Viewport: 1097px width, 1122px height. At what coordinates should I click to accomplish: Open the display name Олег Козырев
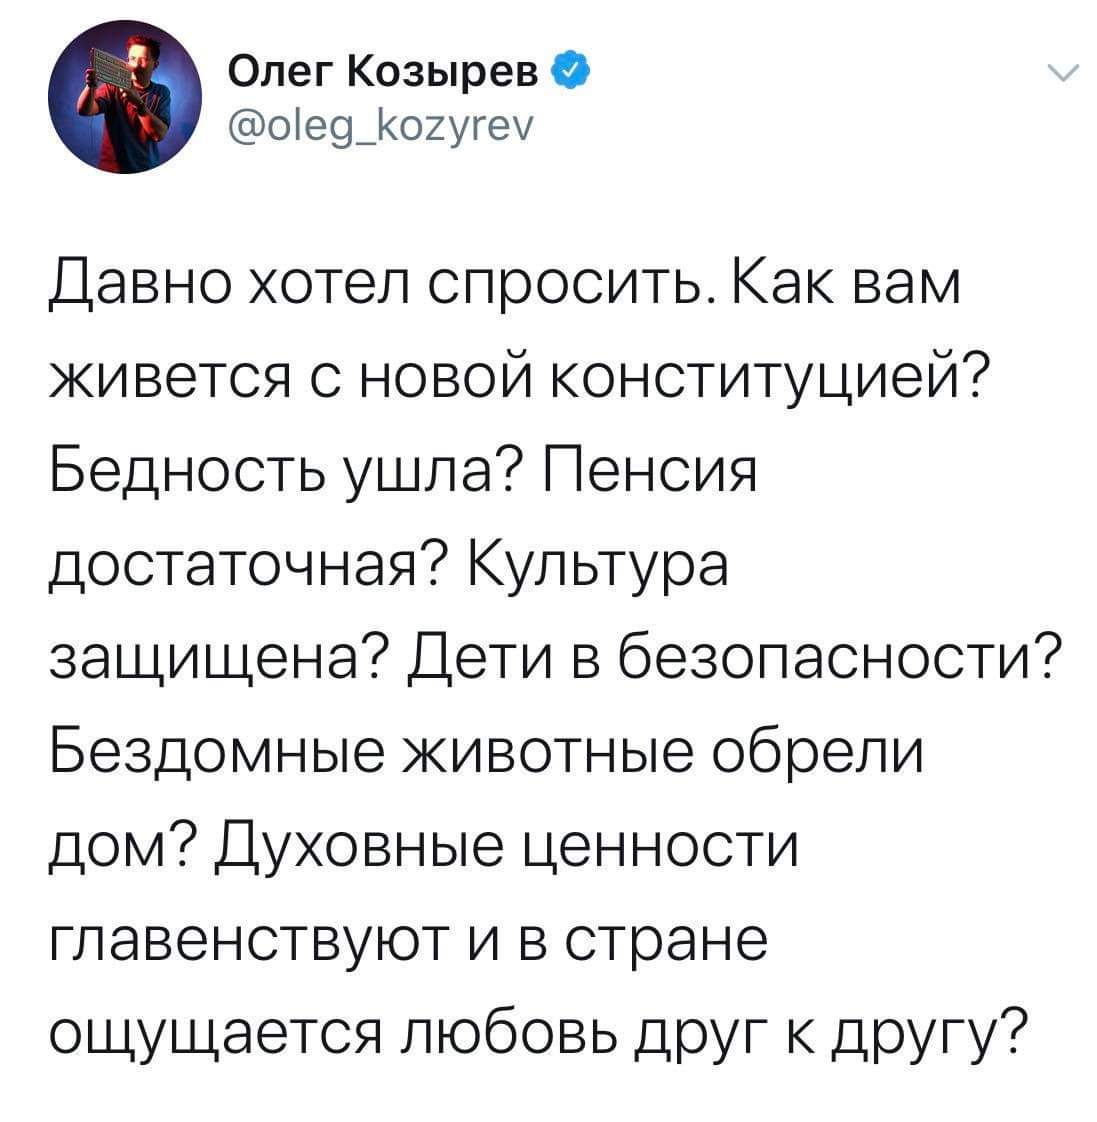coord(384,71)
